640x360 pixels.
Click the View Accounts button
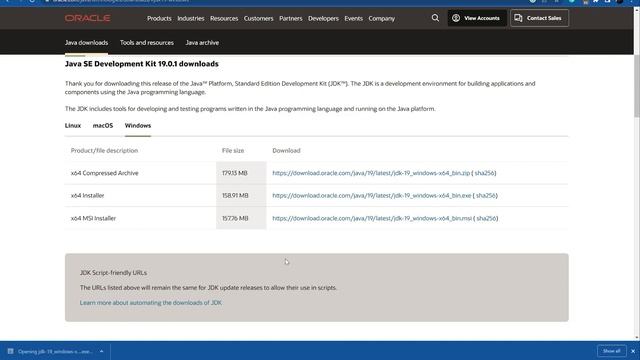pos(476,18)
